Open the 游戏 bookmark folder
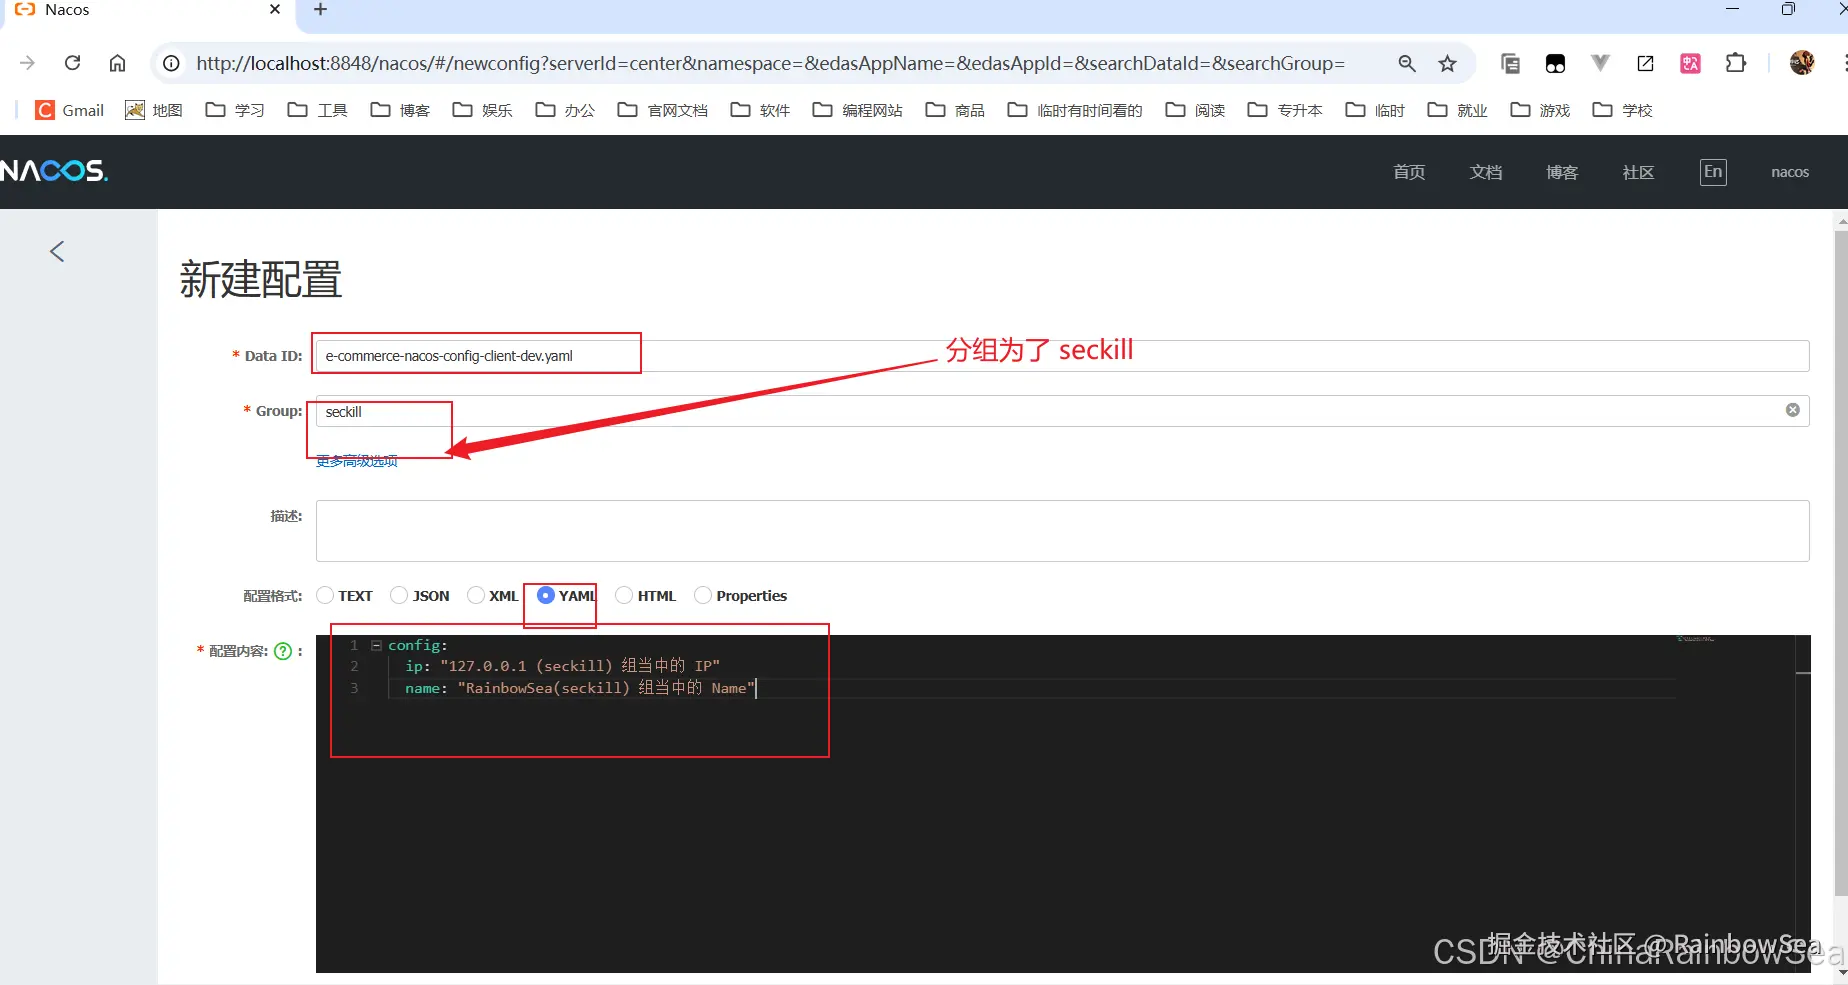The width and height of the screenshot is (1848, 985). [1540, 110]
